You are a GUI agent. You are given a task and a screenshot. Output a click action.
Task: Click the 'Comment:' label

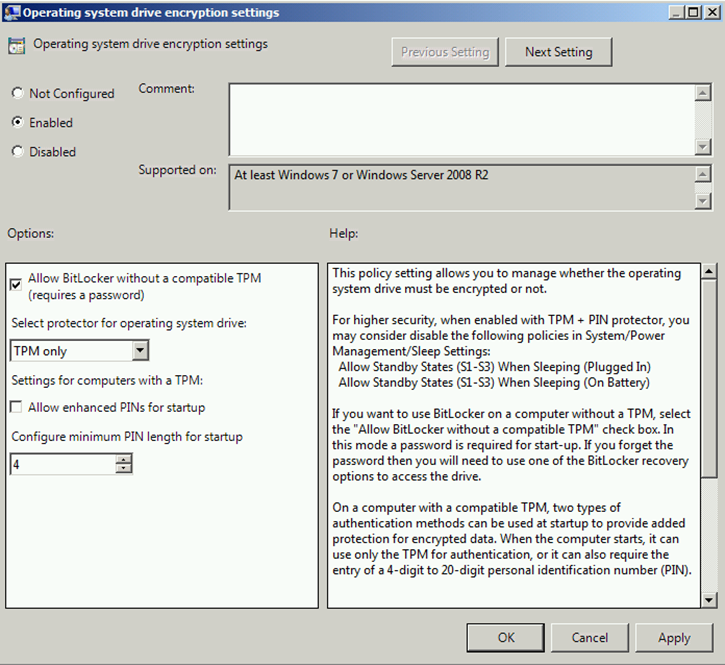click(166, 88)
